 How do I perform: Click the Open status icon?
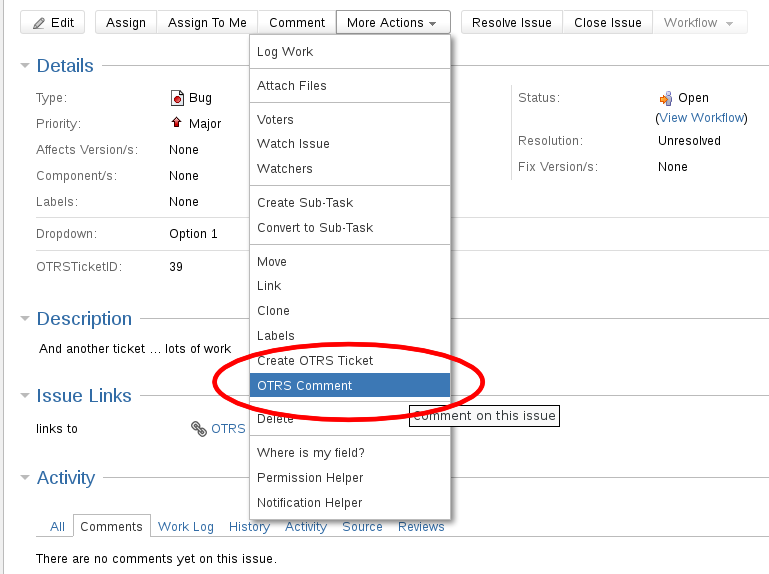pyautogui.click(x=666, y=98)
